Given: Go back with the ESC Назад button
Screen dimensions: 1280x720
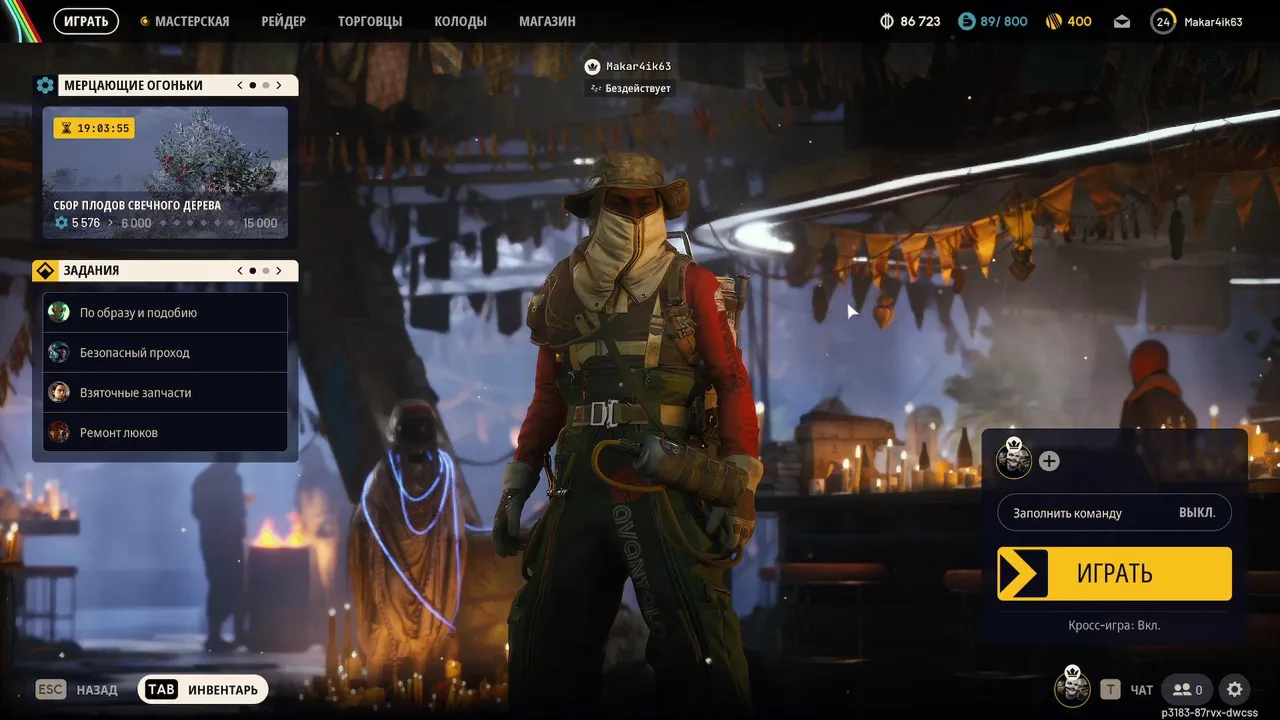Looking at the screenshot, I should coord(77,689).
